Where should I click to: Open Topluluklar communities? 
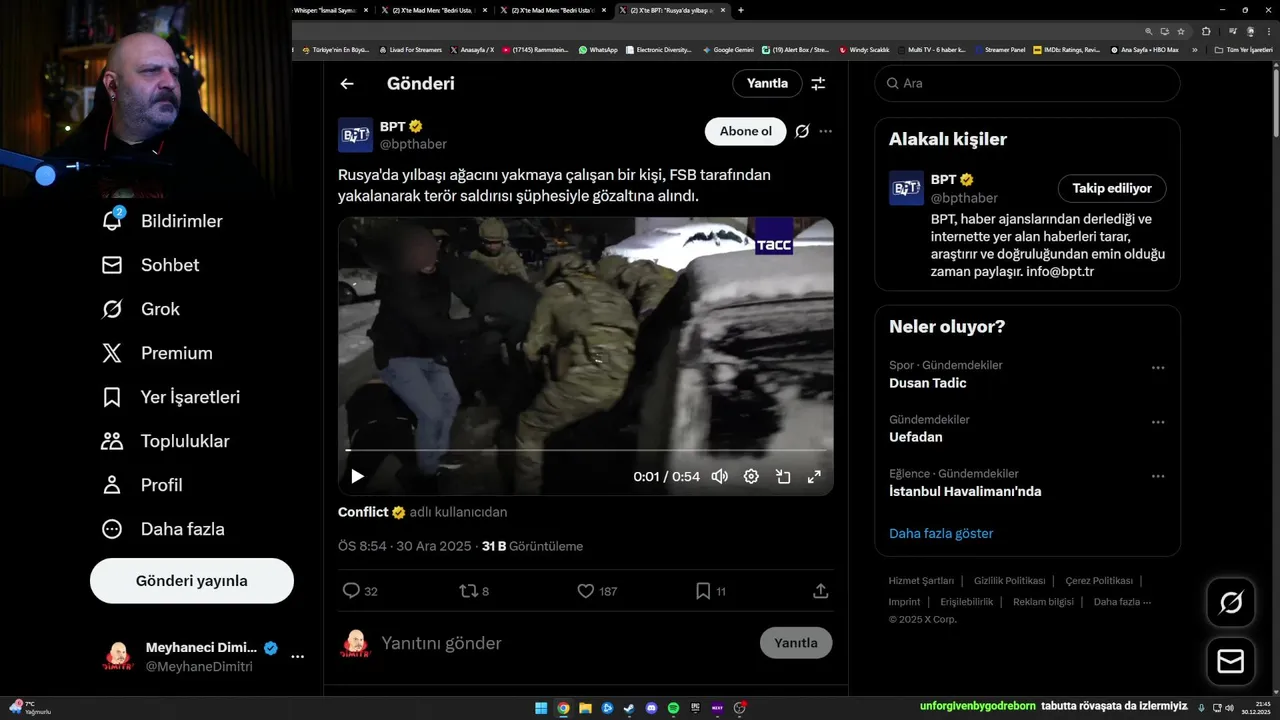tap(165, 441)
